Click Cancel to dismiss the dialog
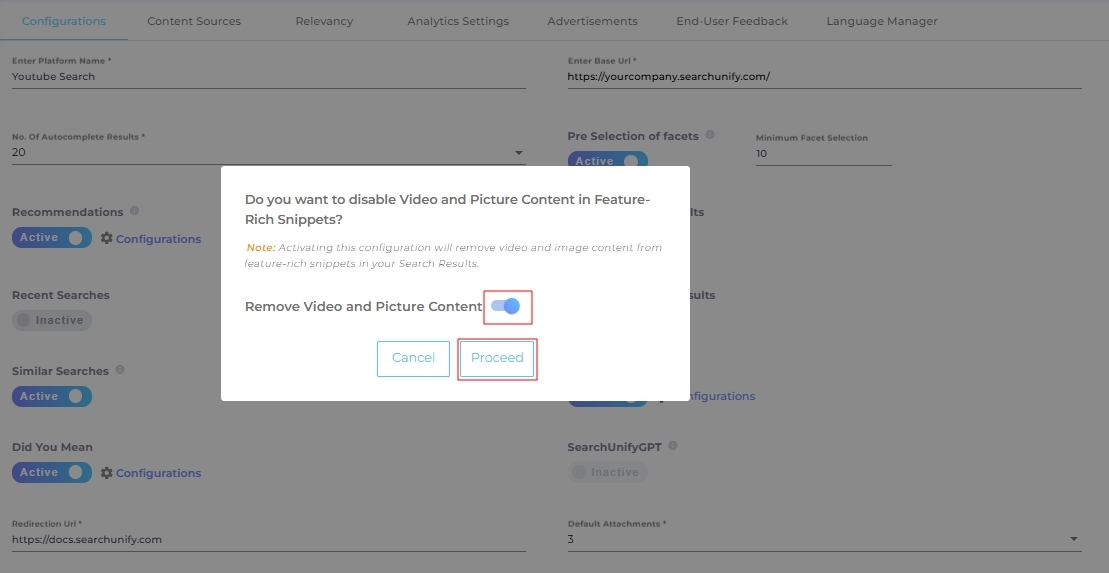Screen dimensions: 1109x573 click(x=413, y=358)
